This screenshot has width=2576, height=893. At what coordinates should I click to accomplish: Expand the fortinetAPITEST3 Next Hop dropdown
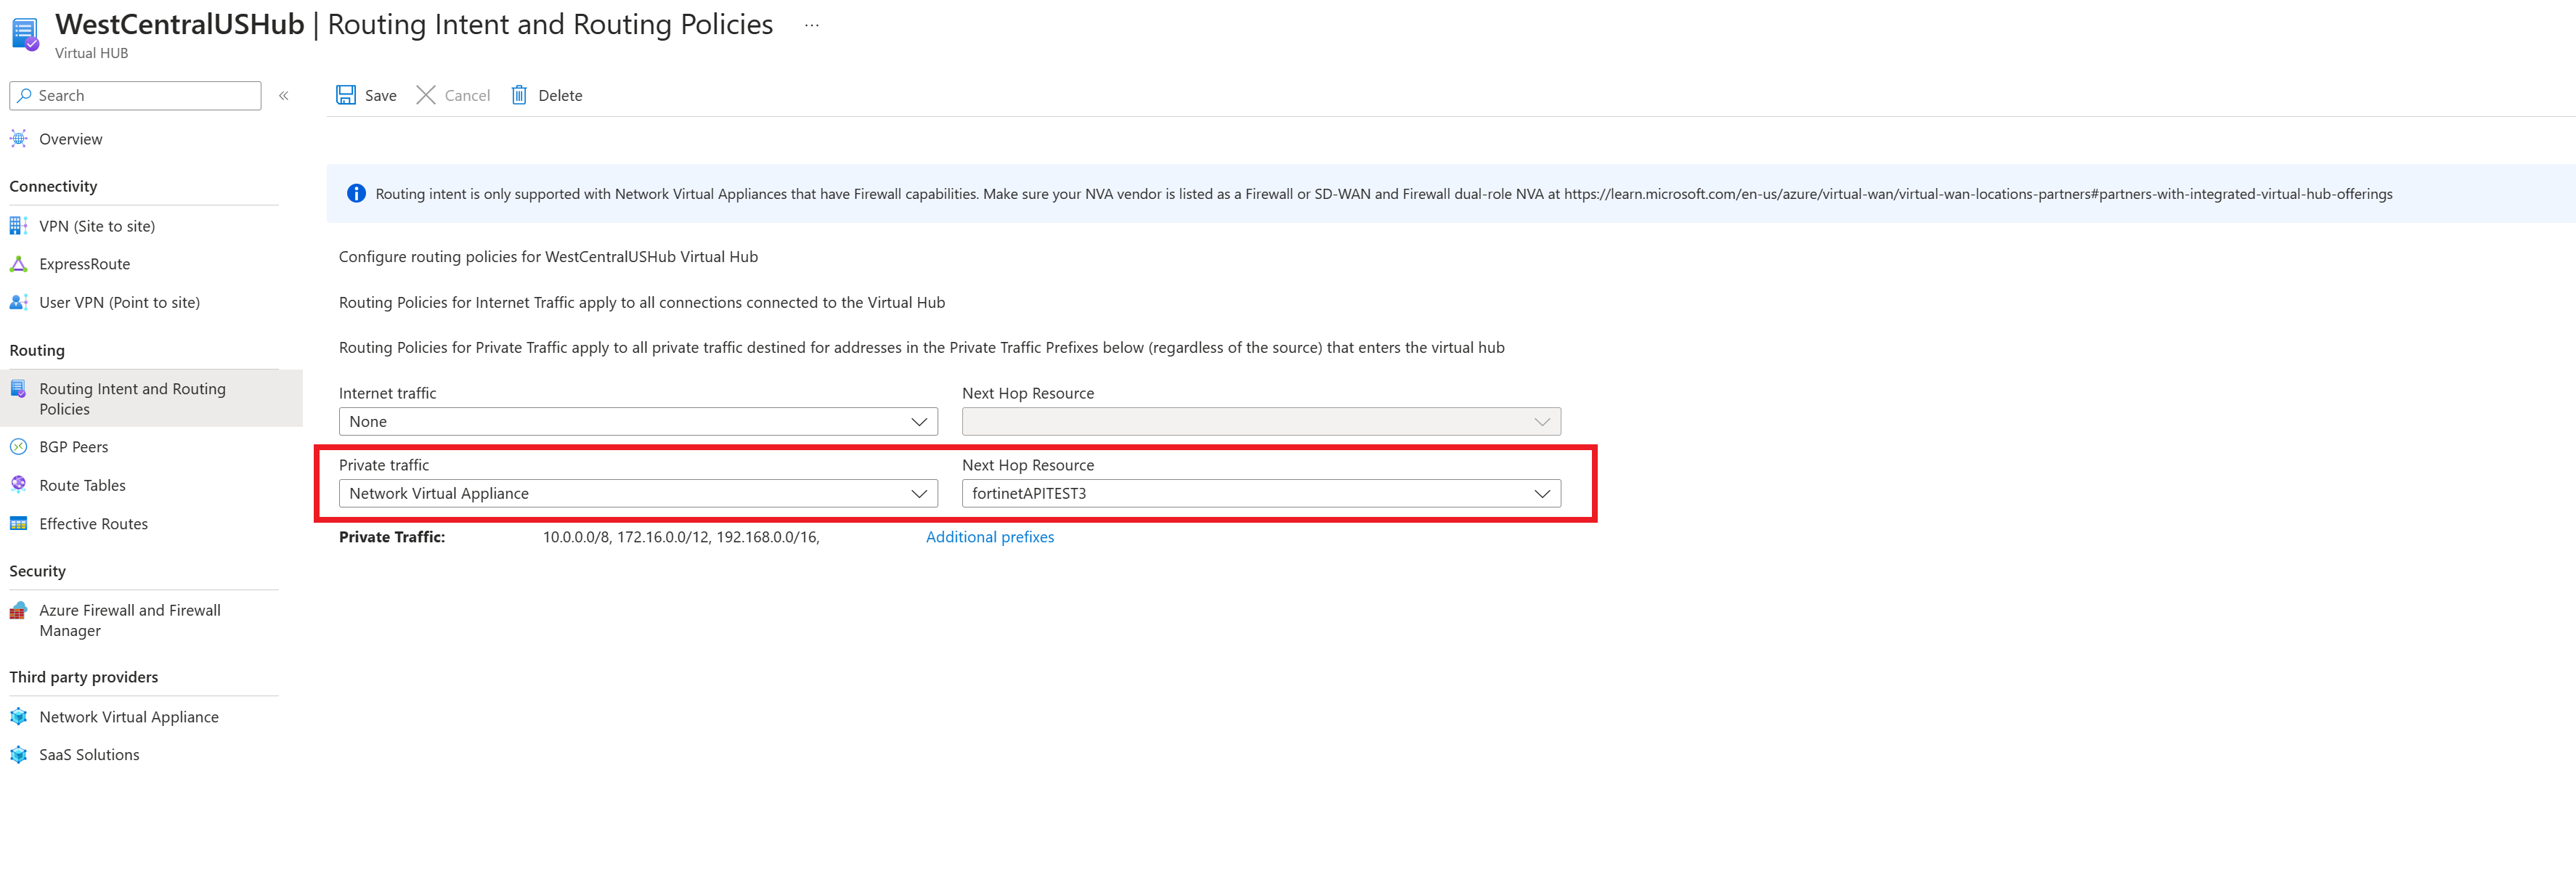pos(1260,494)
